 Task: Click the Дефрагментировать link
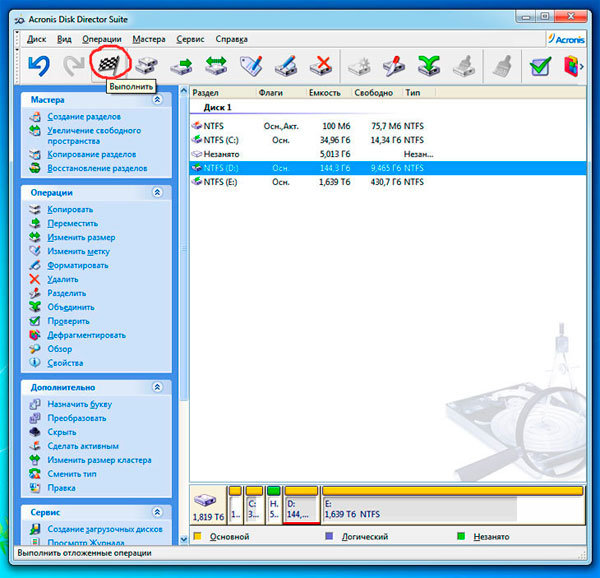[86, 335]
